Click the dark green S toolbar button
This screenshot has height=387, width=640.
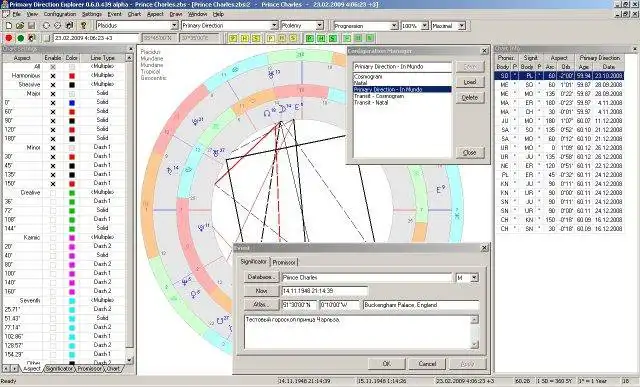coord(333,38)
